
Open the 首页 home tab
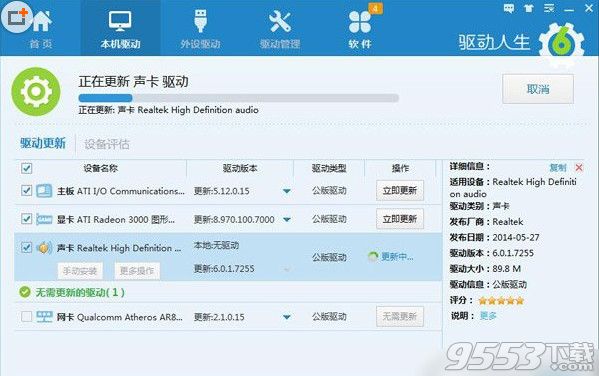pos(41,30)
